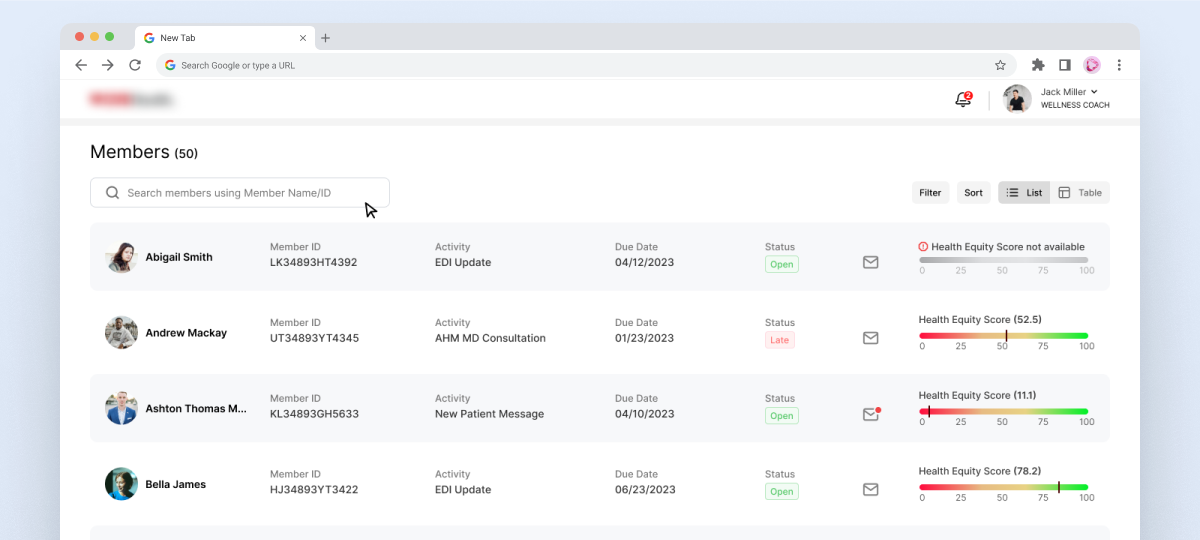Open mail icon for Abigail Smith
This screenshot has height=540, width=1200.
870,262
